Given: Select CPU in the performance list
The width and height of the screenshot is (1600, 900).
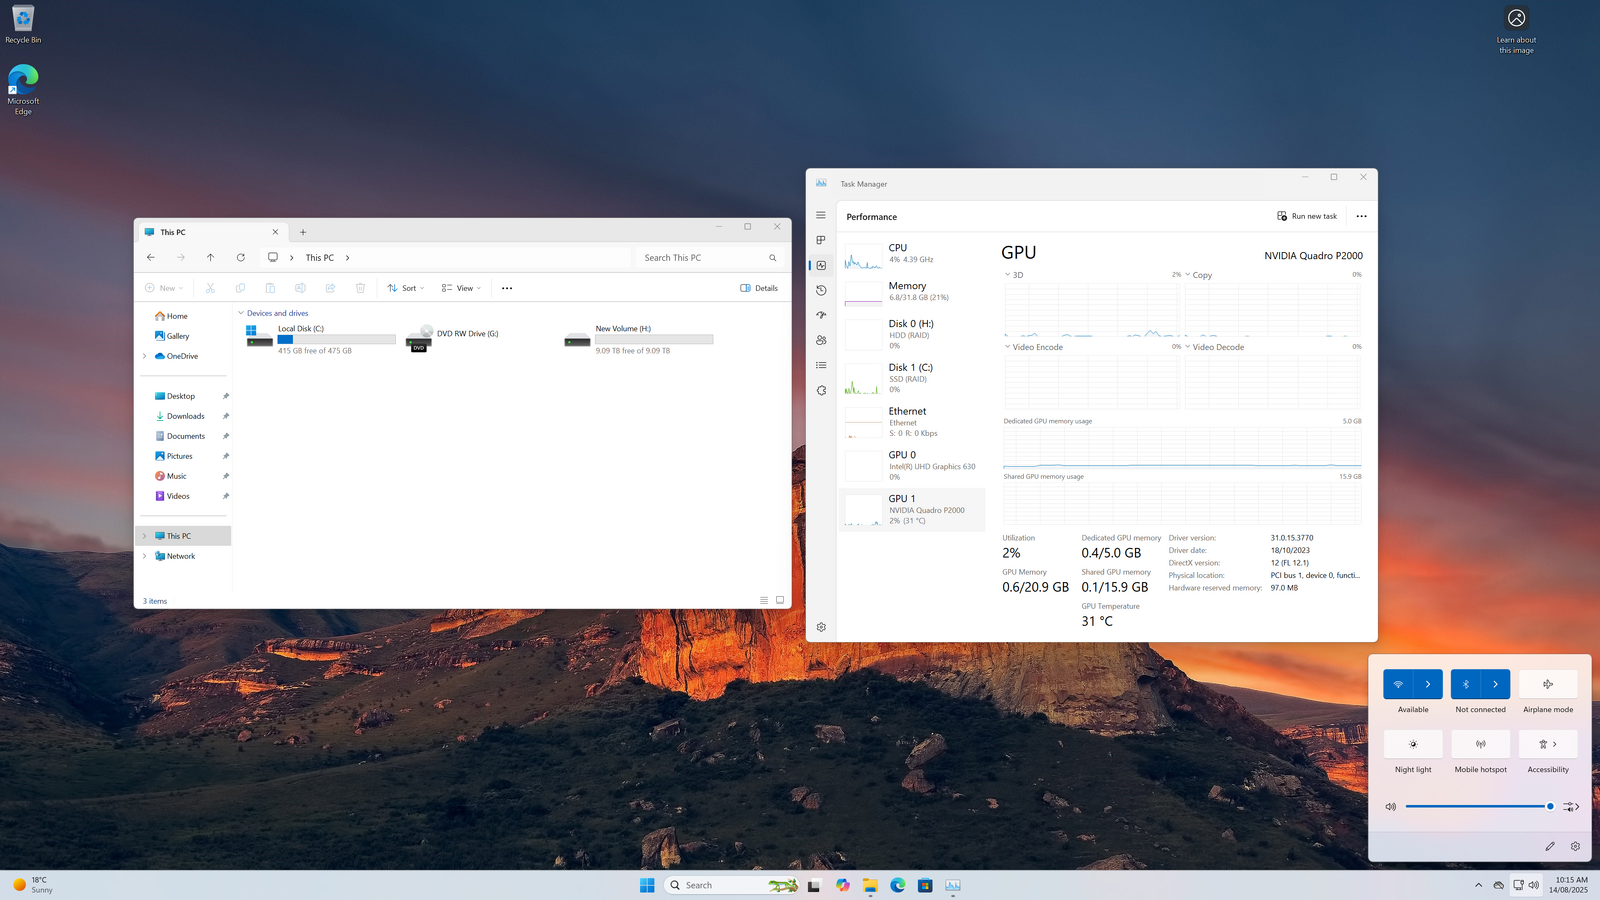Looking at the screenshot, I should [x=912, y=253].
